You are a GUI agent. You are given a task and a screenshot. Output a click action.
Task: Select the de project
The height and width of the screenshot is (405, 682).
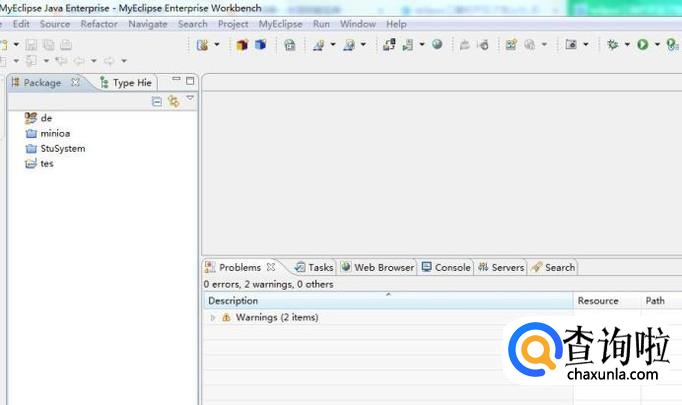pos(38,118)
